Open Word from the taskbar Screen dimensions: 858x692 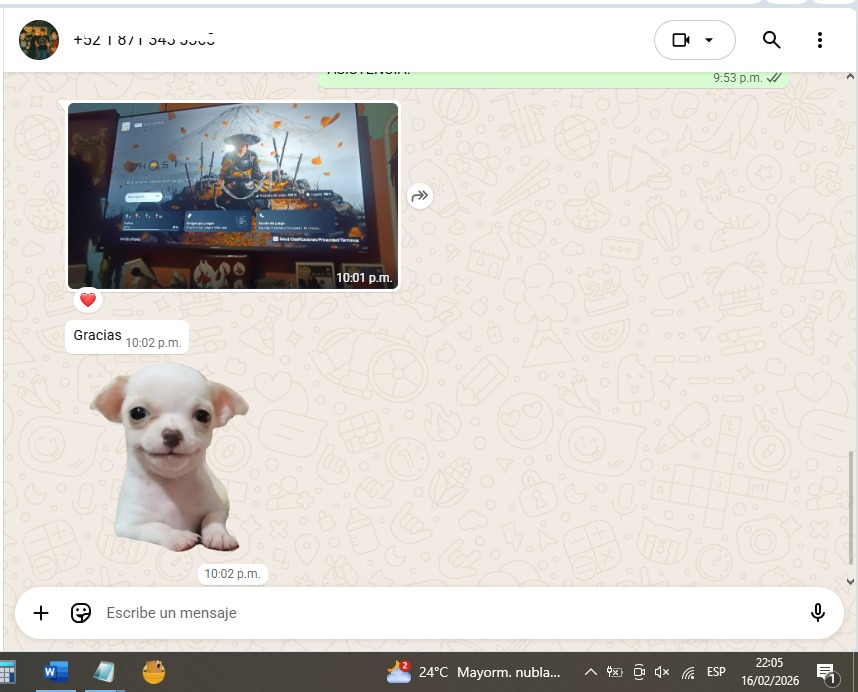[x=56, y=672]
